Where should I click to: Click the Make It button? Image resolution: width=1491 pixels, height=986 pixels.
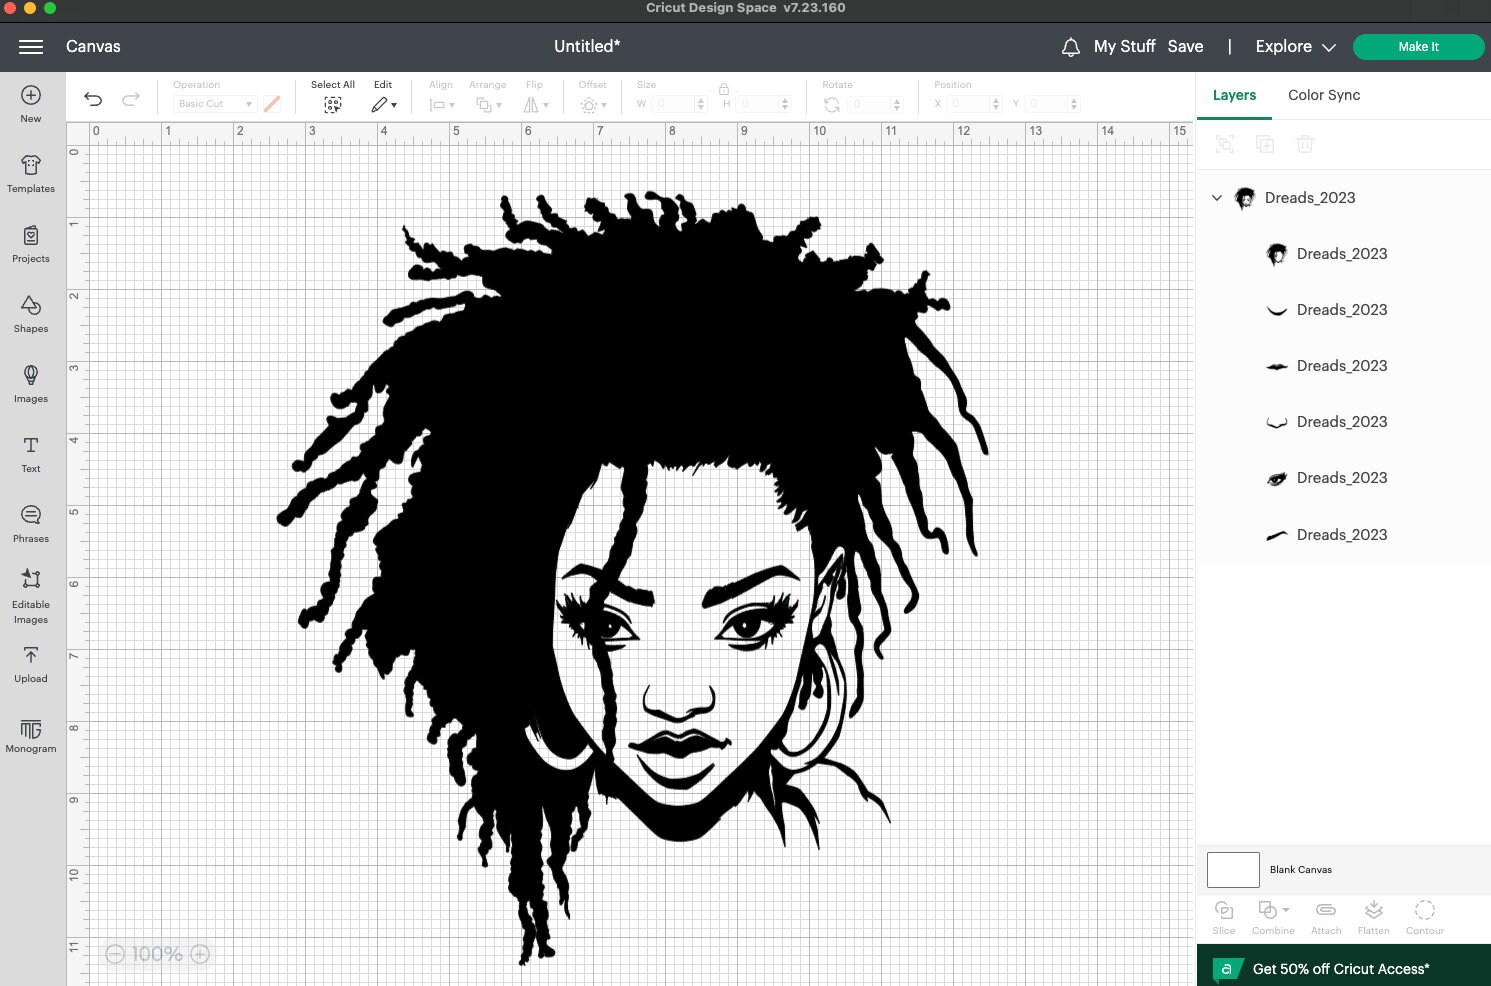(1418, 46)
